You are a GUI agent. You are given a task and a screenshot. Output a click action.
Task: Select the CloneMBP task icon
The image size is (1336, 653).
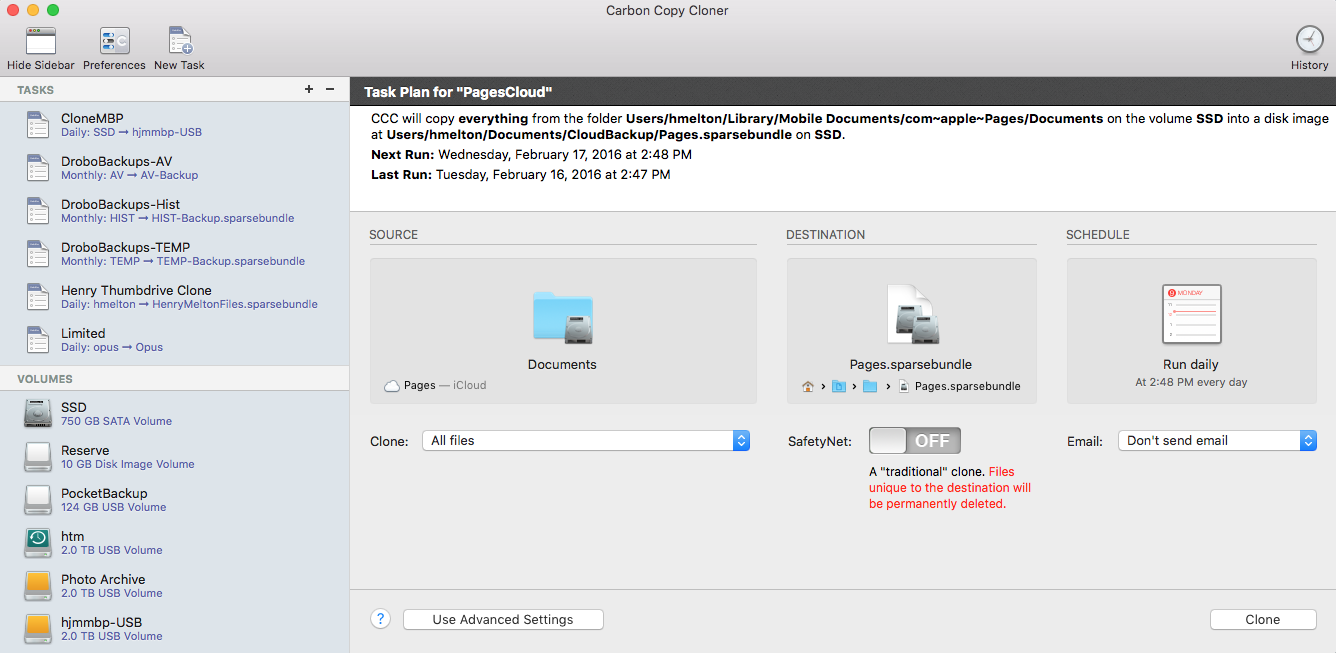pos(38,125)
